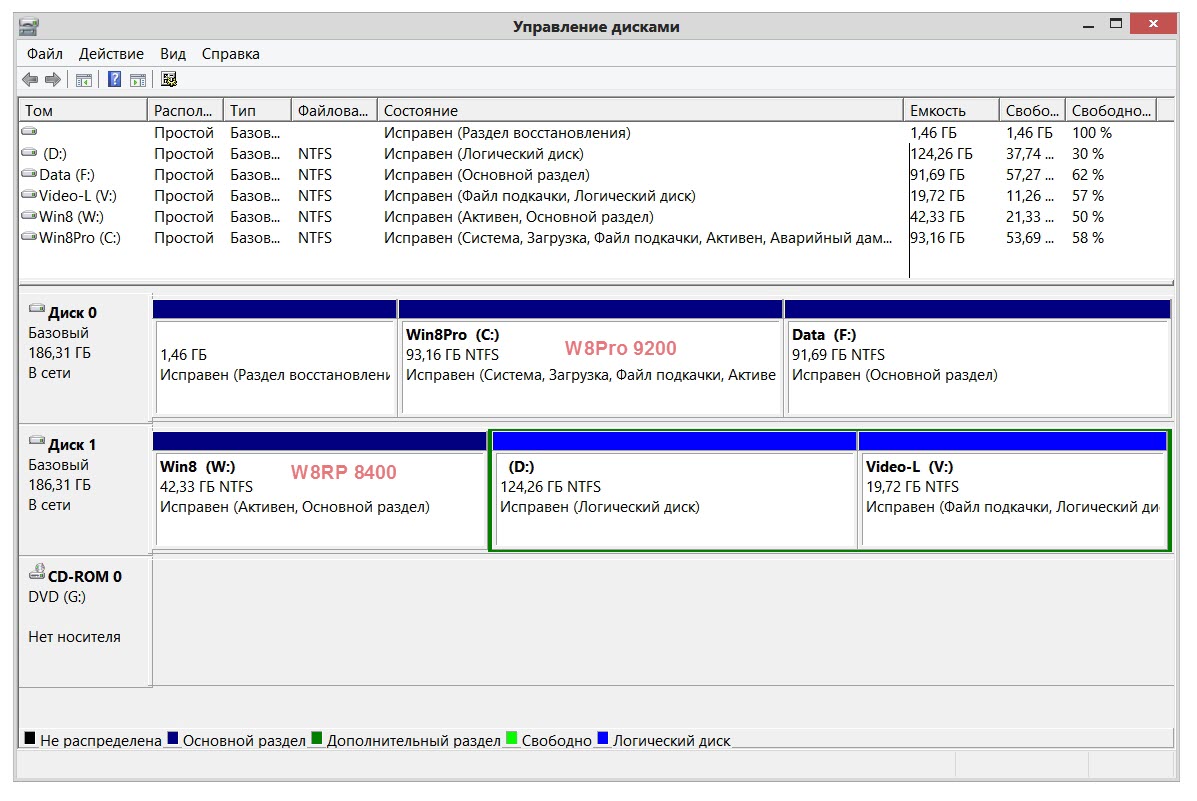Sort by the Емкость column header
Image resolution: width=1197 pixels, height=801 pixels.
click(950, 111)
